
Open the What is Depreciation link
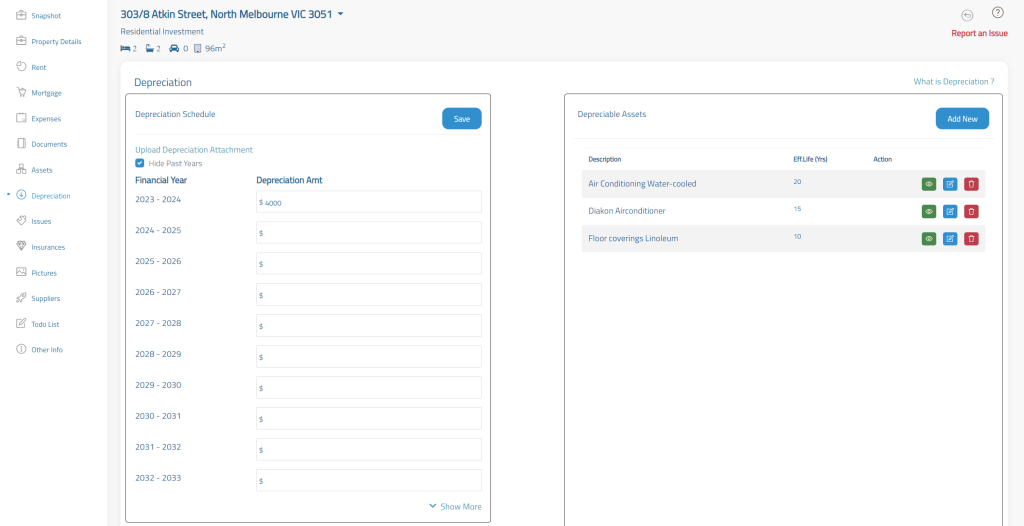coord(953,82)
